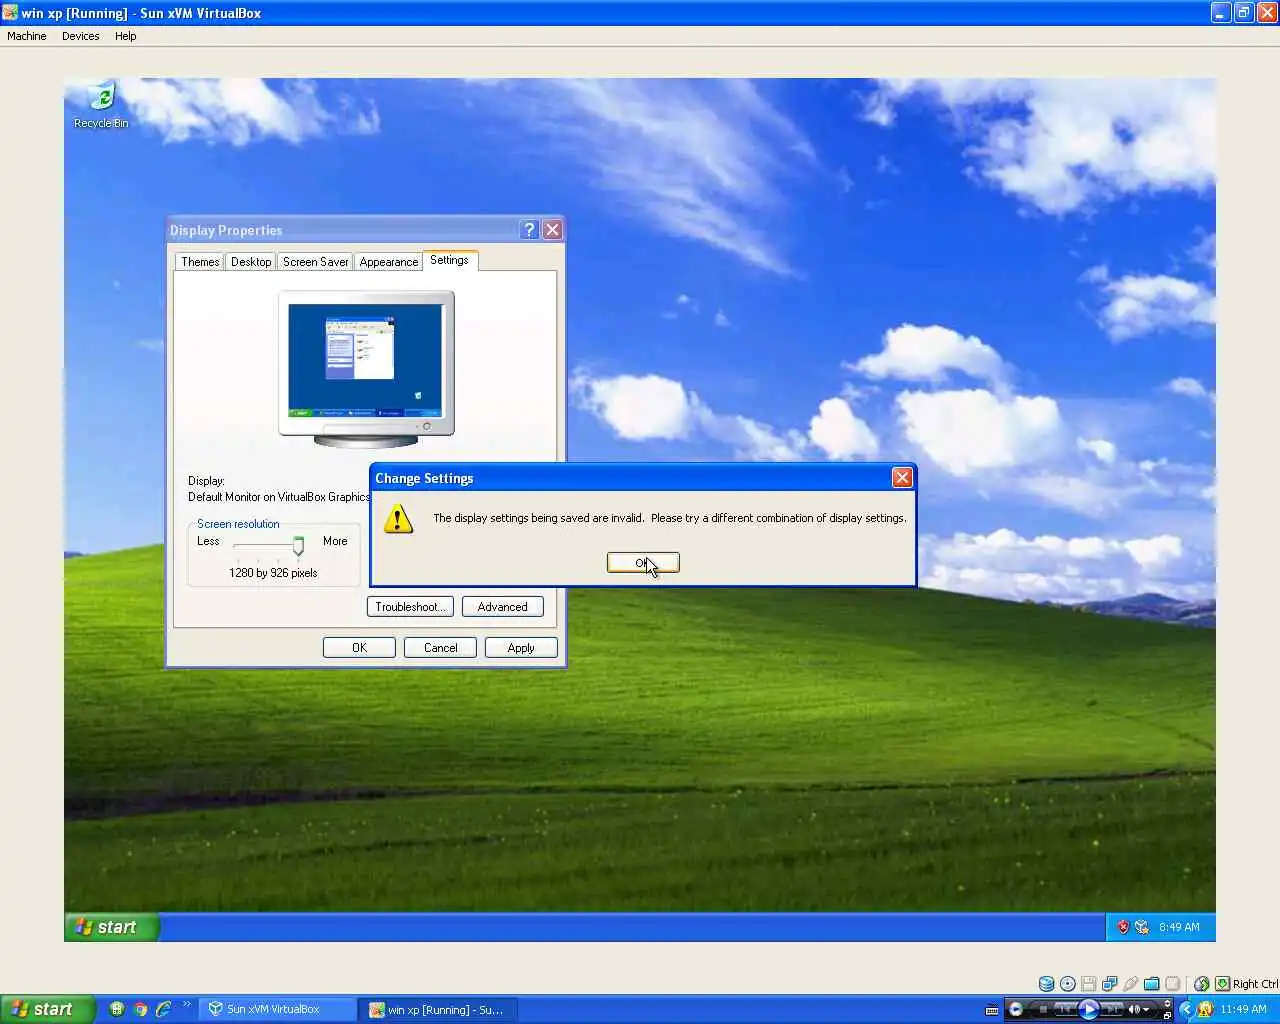This screenshot has height=1024, width=1280.
Task: Click the VirtualBox CD/DVD drive indicator
Action: click(1067, 984)
